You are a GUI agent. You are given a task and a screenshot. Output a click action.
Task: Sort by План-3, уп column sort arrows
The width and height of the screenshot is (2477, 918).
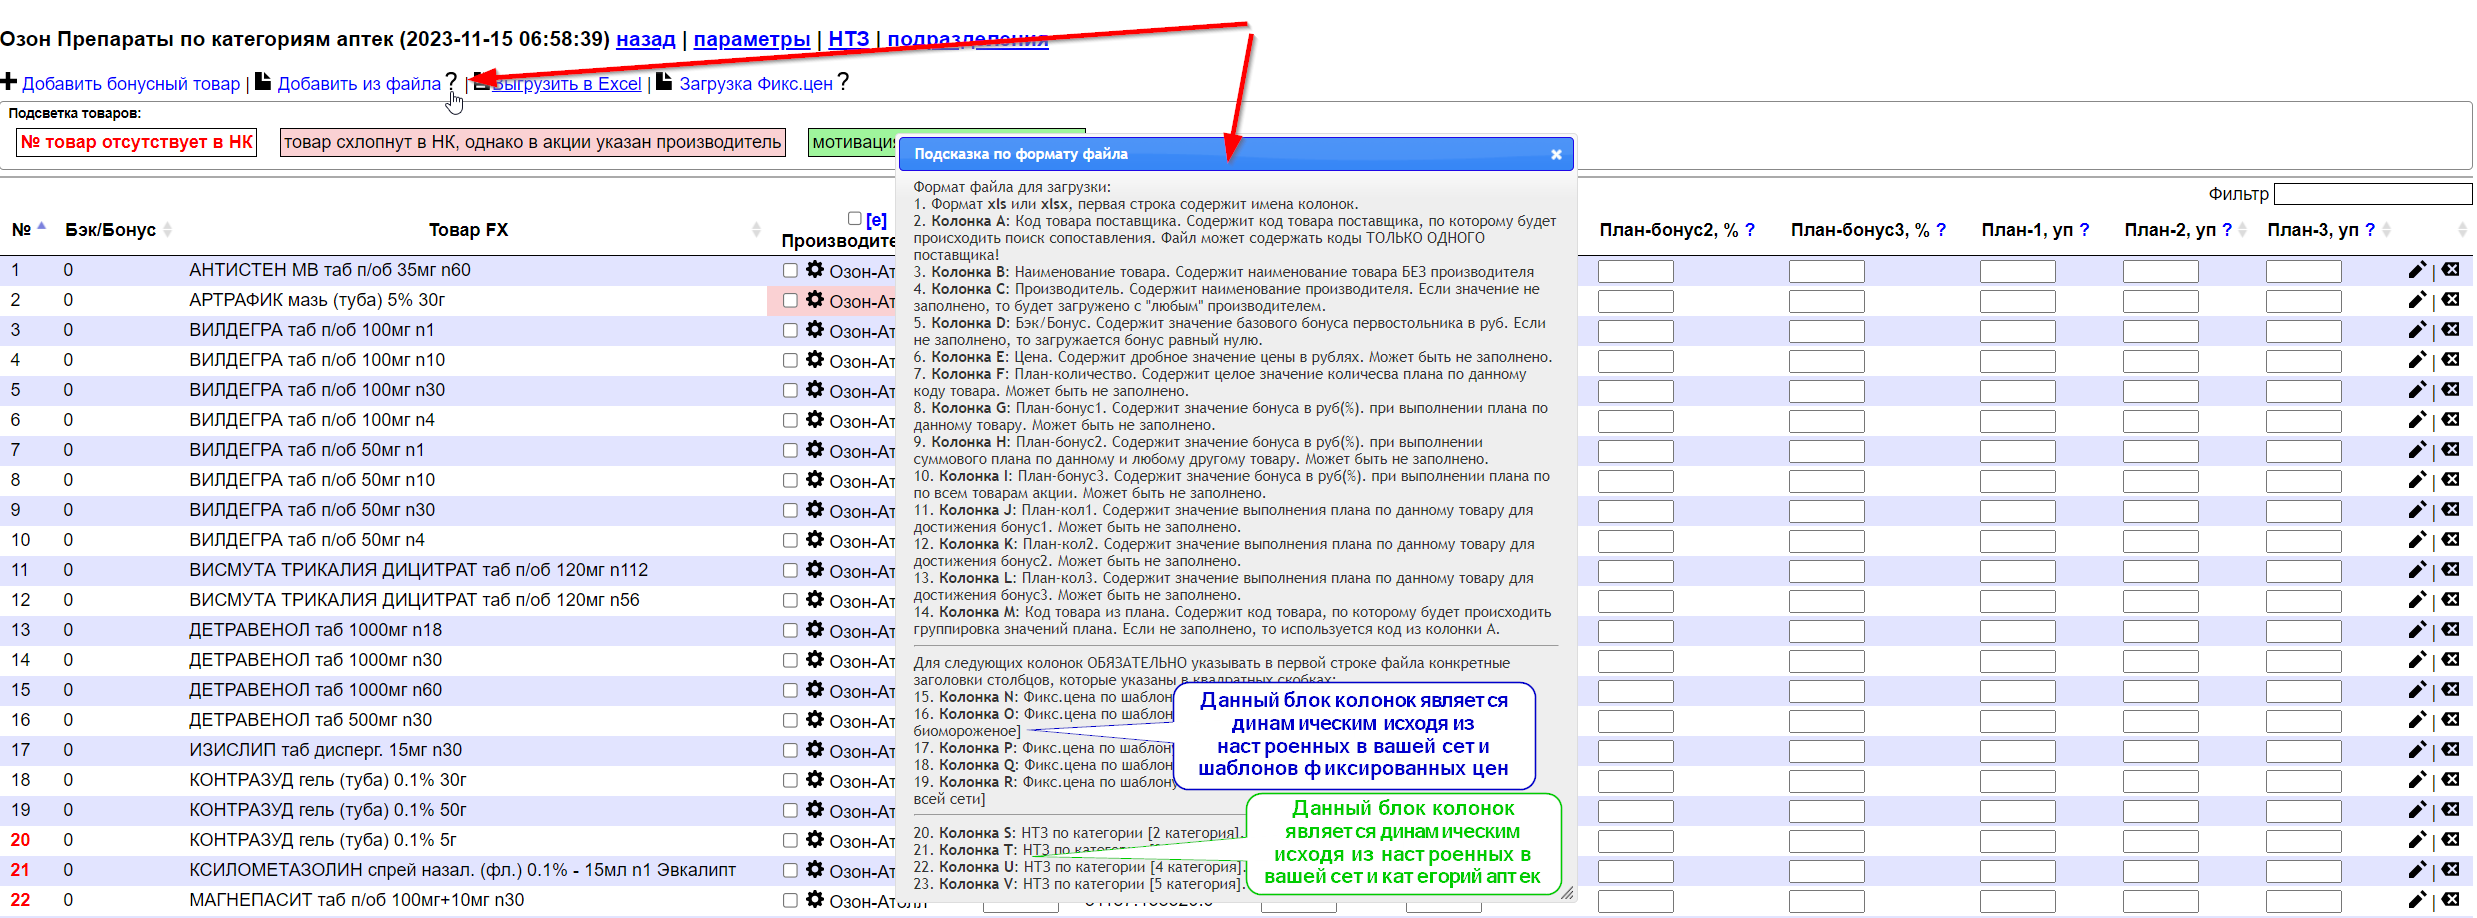2386,230
